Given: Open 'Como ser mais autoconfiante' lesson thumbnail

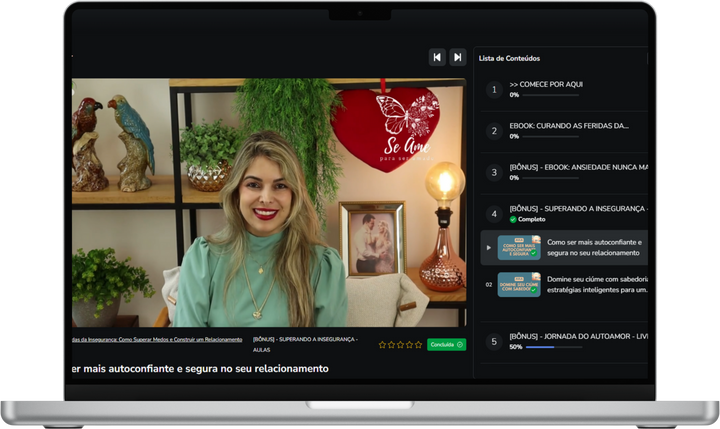Looking at the screenshot, I should [x=519, y=247].
